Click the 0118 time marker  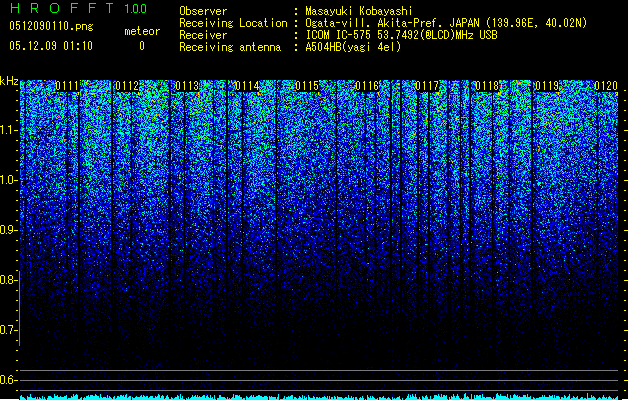[487, 86]
